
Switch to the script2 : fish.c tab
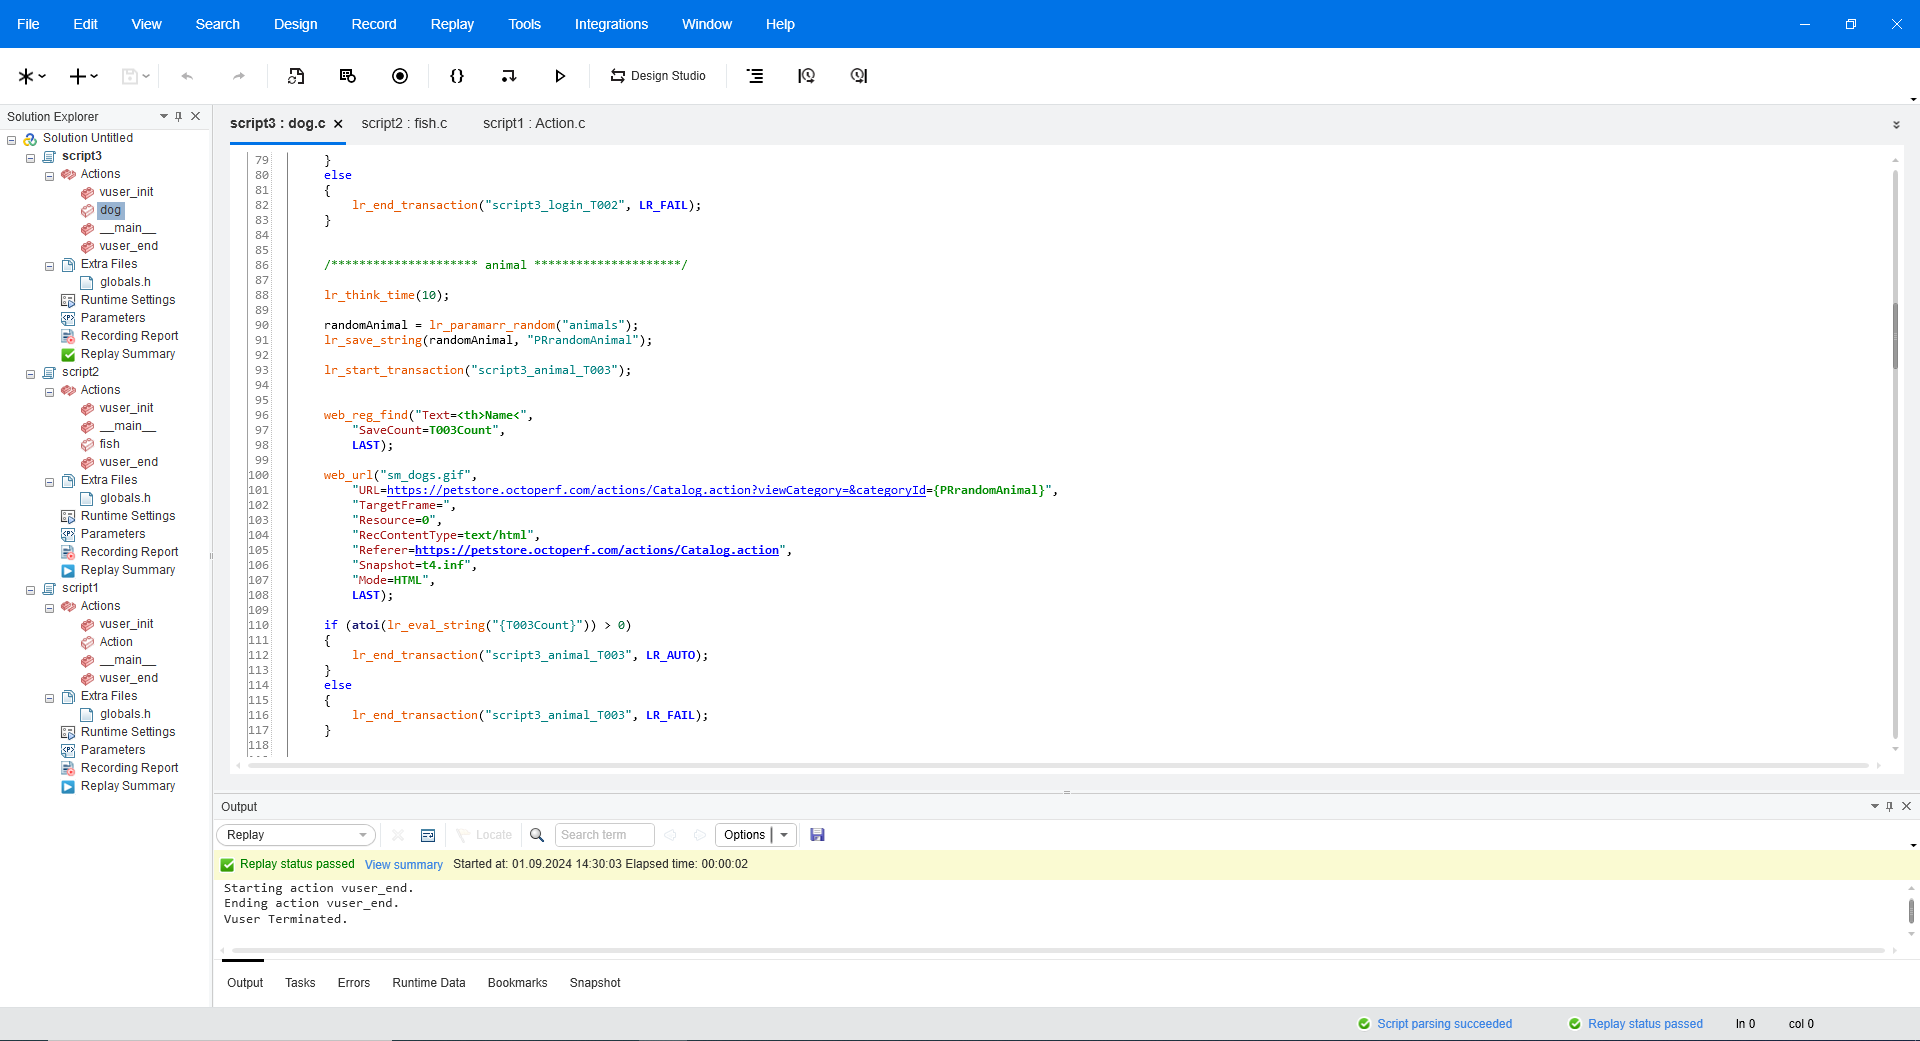tap(404, 123)
